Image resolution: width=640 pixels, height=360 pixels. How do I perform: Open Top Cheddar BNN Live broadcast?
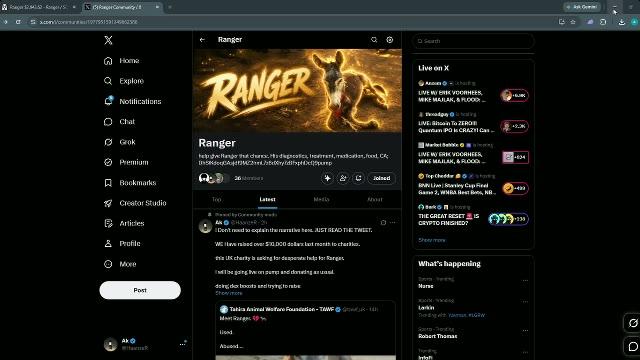(473, 185)
